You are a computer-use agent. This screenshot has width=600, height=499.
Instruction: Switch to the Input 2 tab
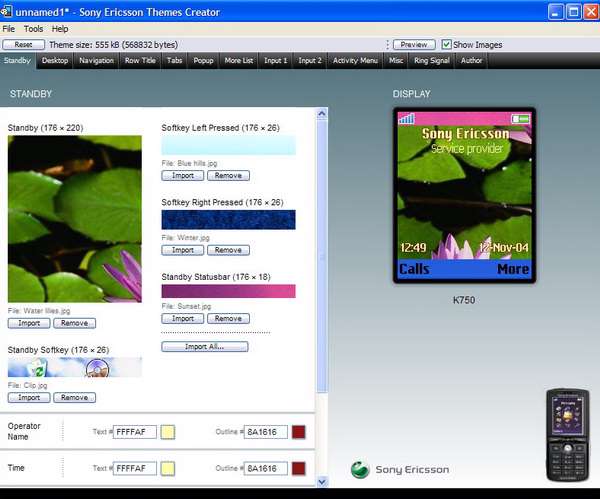(310, 60)
